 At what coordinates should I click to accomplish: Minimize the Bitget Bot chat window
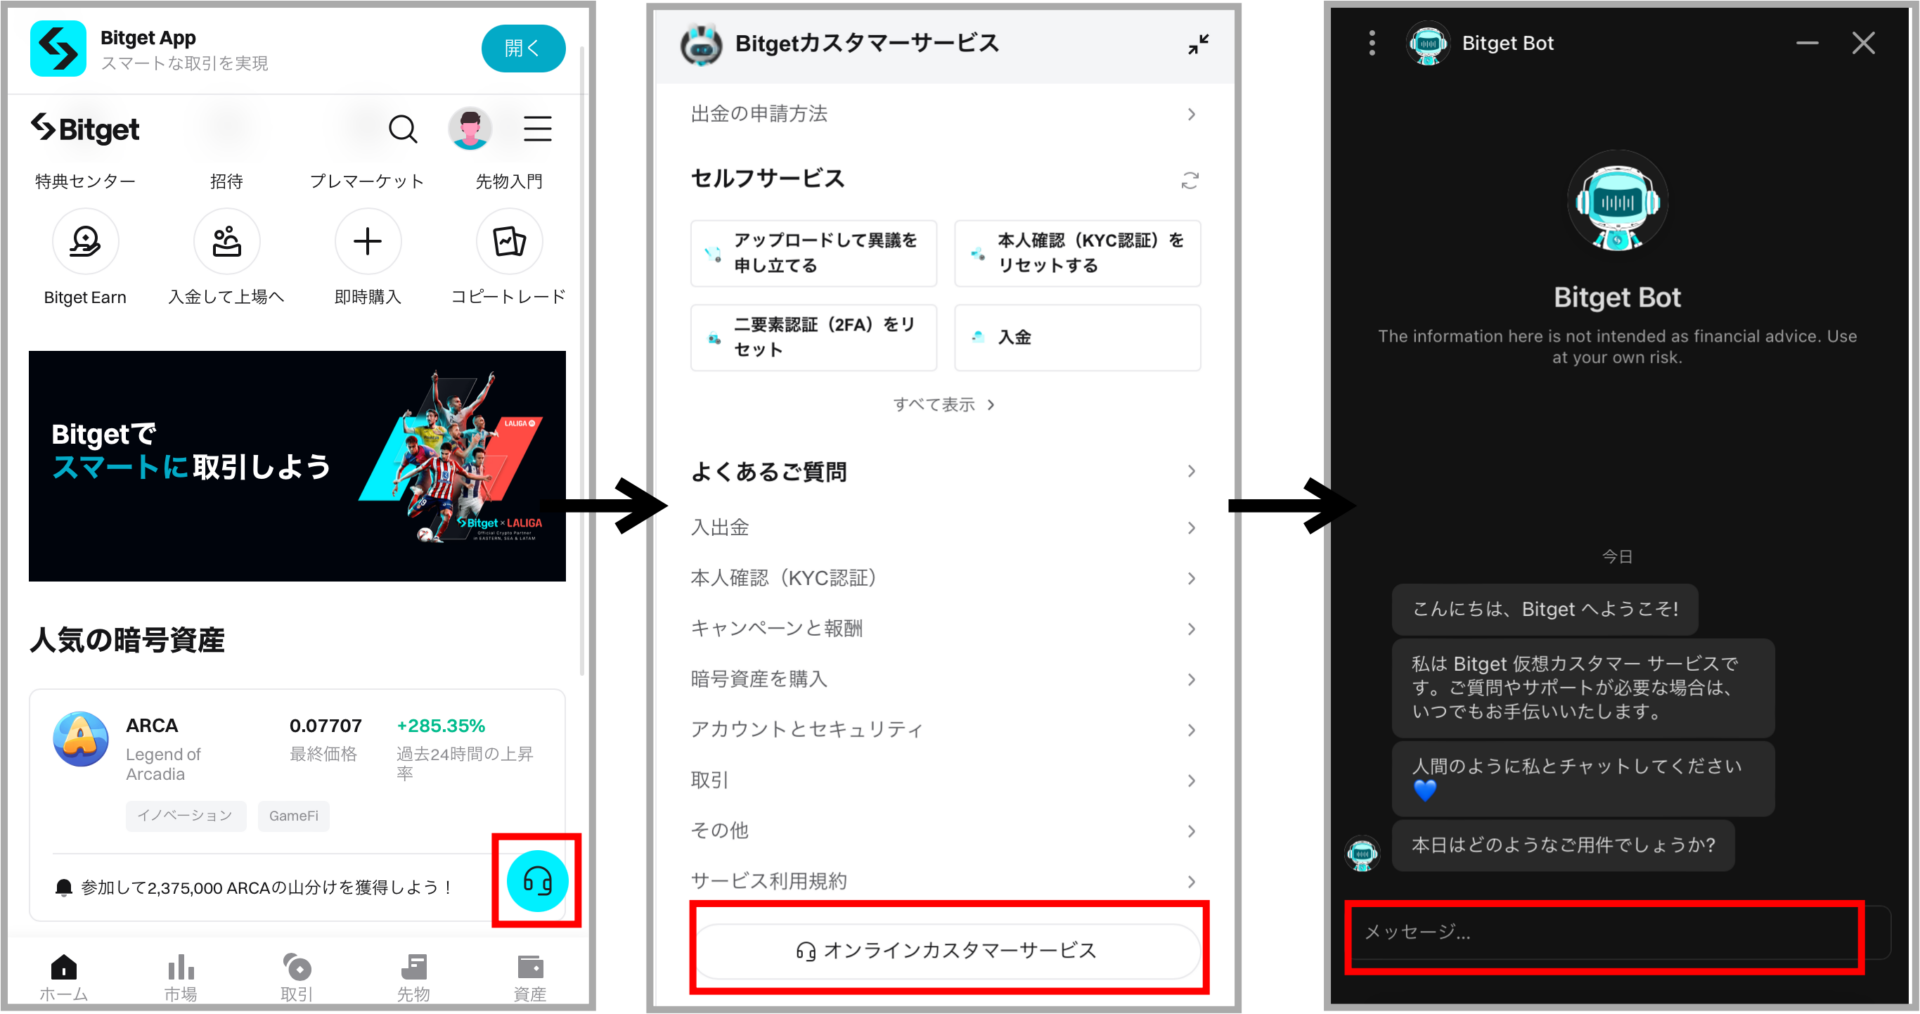(x=1807, y=43)
